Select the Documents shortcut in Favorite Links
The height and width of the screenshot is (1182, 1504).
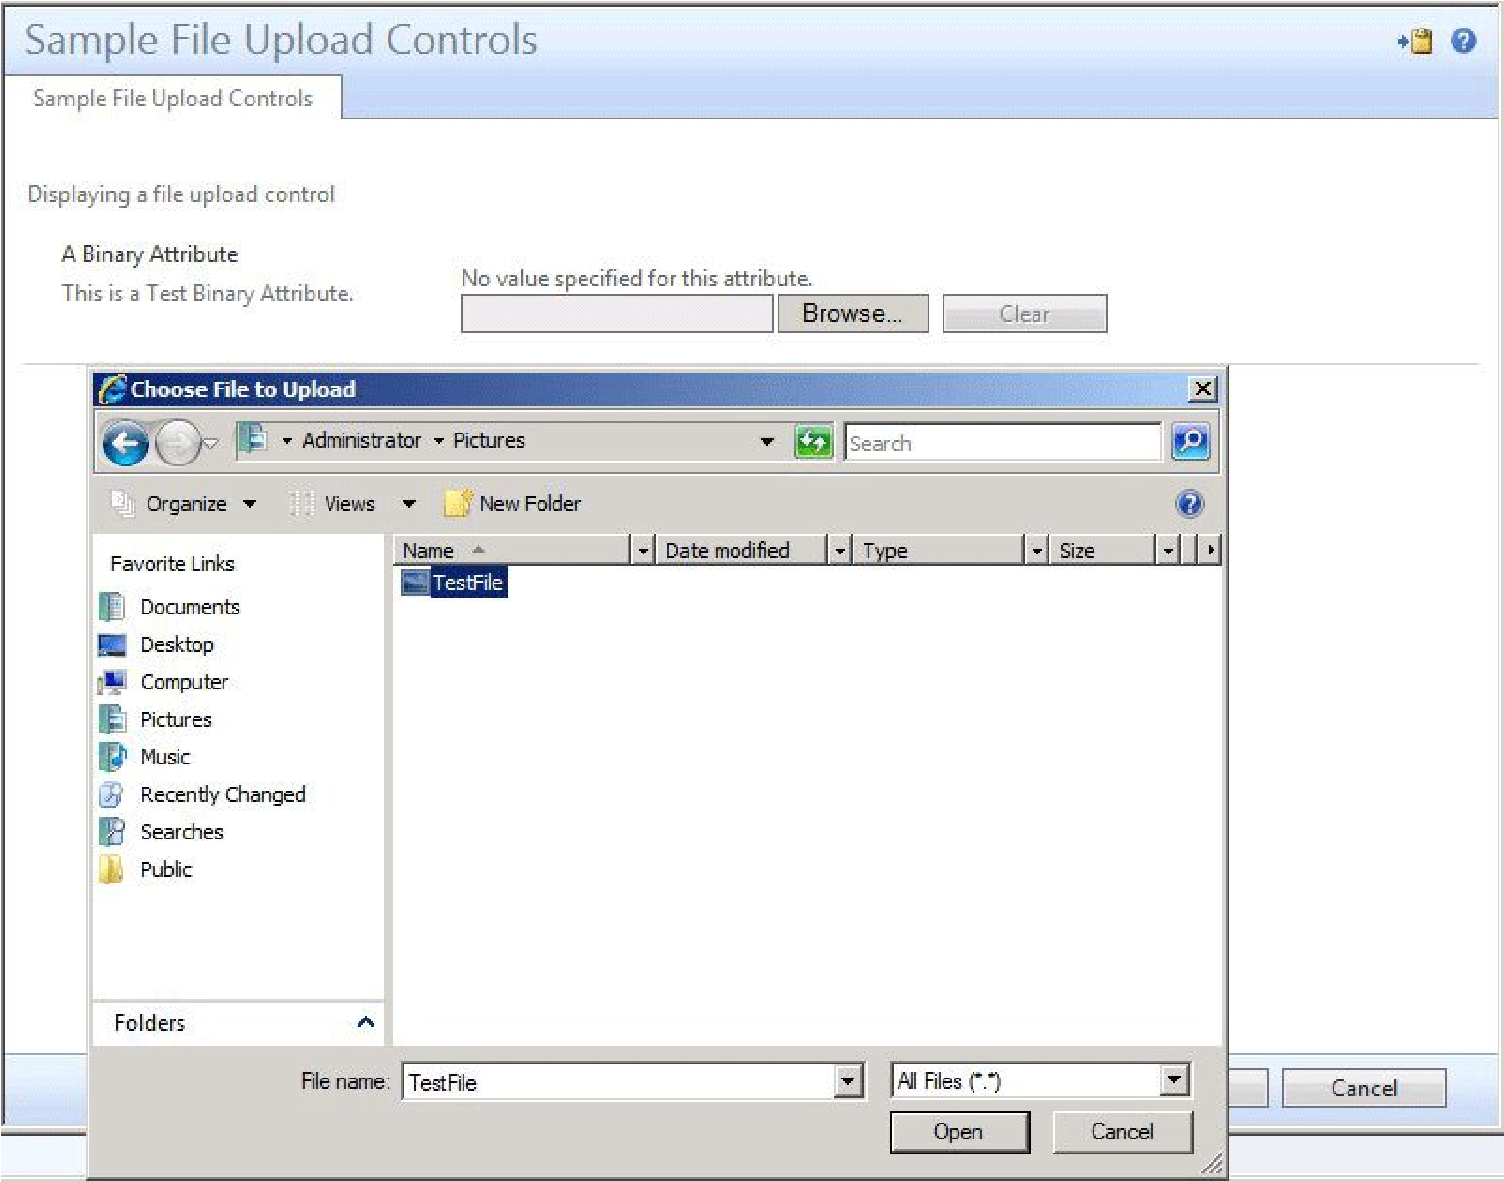[x=189, y=606]
